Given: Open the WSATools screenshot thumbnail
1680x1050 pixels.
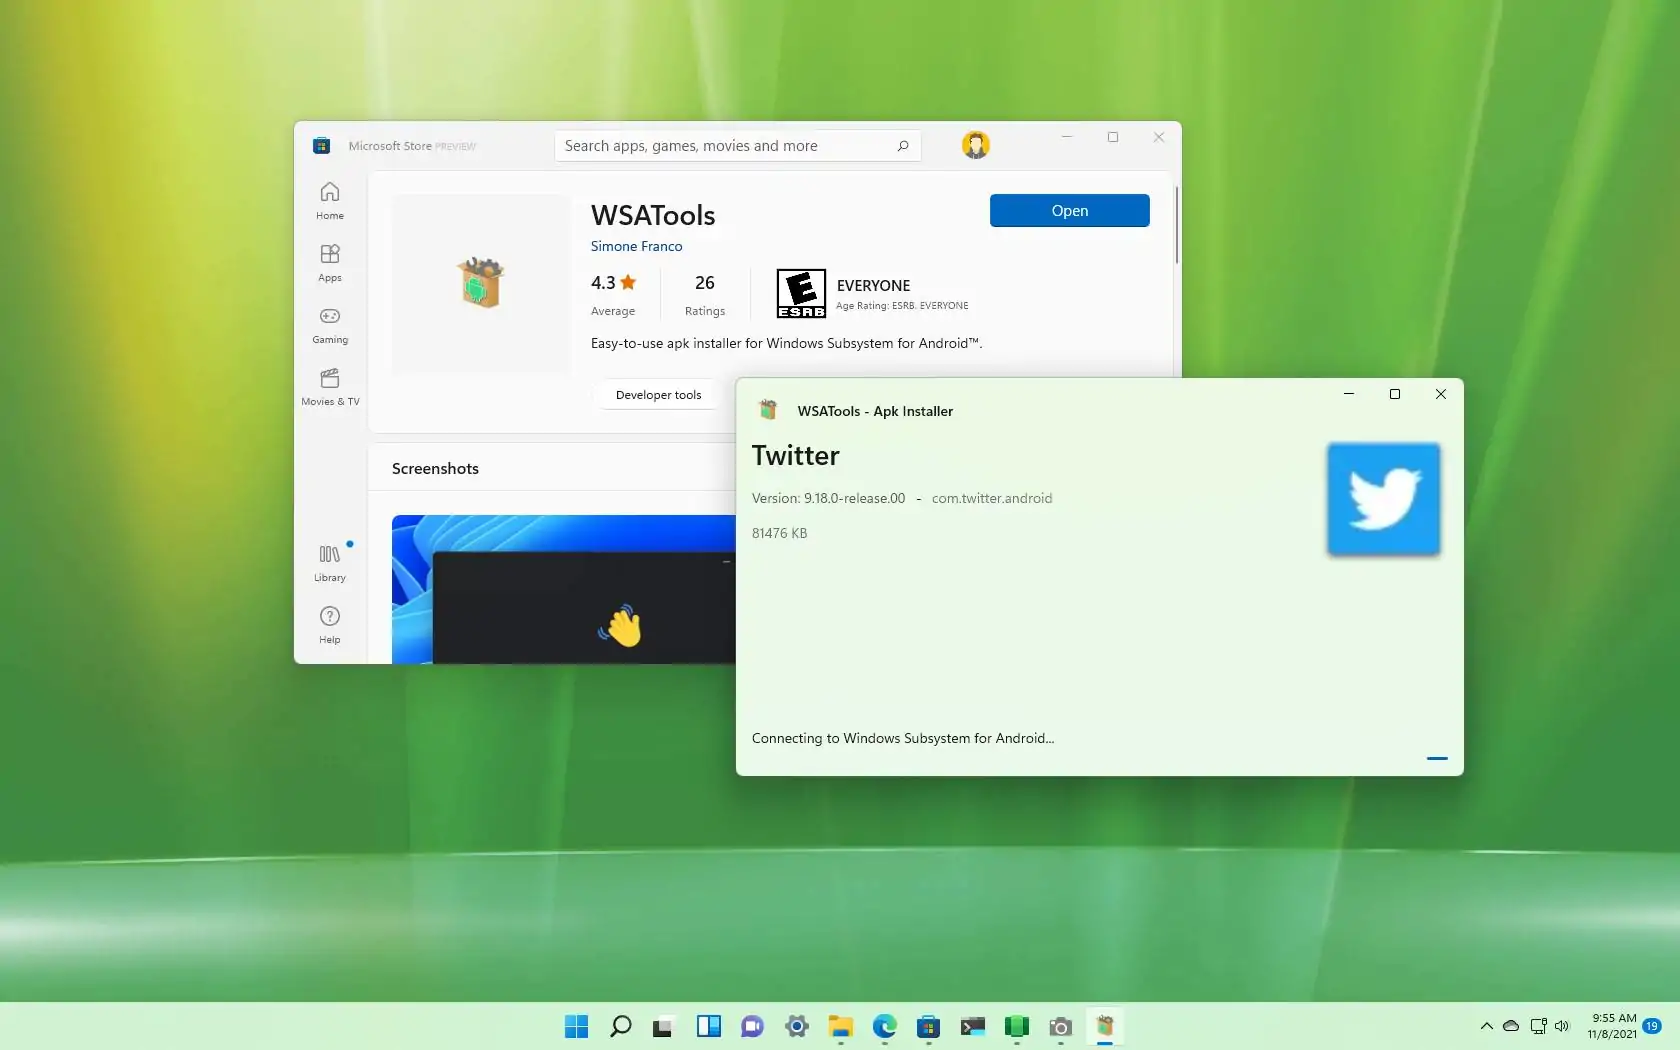Looking at the screenshot, I should pyautogui.click(x=563, y=589).
